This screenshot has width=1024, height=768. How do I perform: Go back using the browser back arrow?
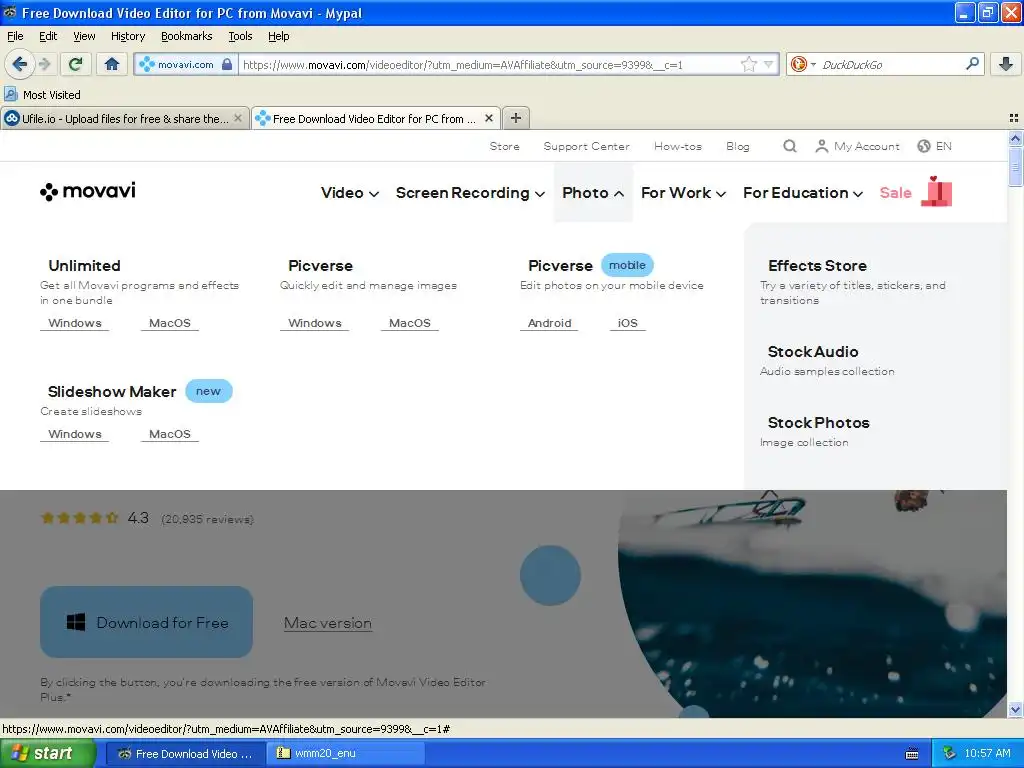(20, 64)
